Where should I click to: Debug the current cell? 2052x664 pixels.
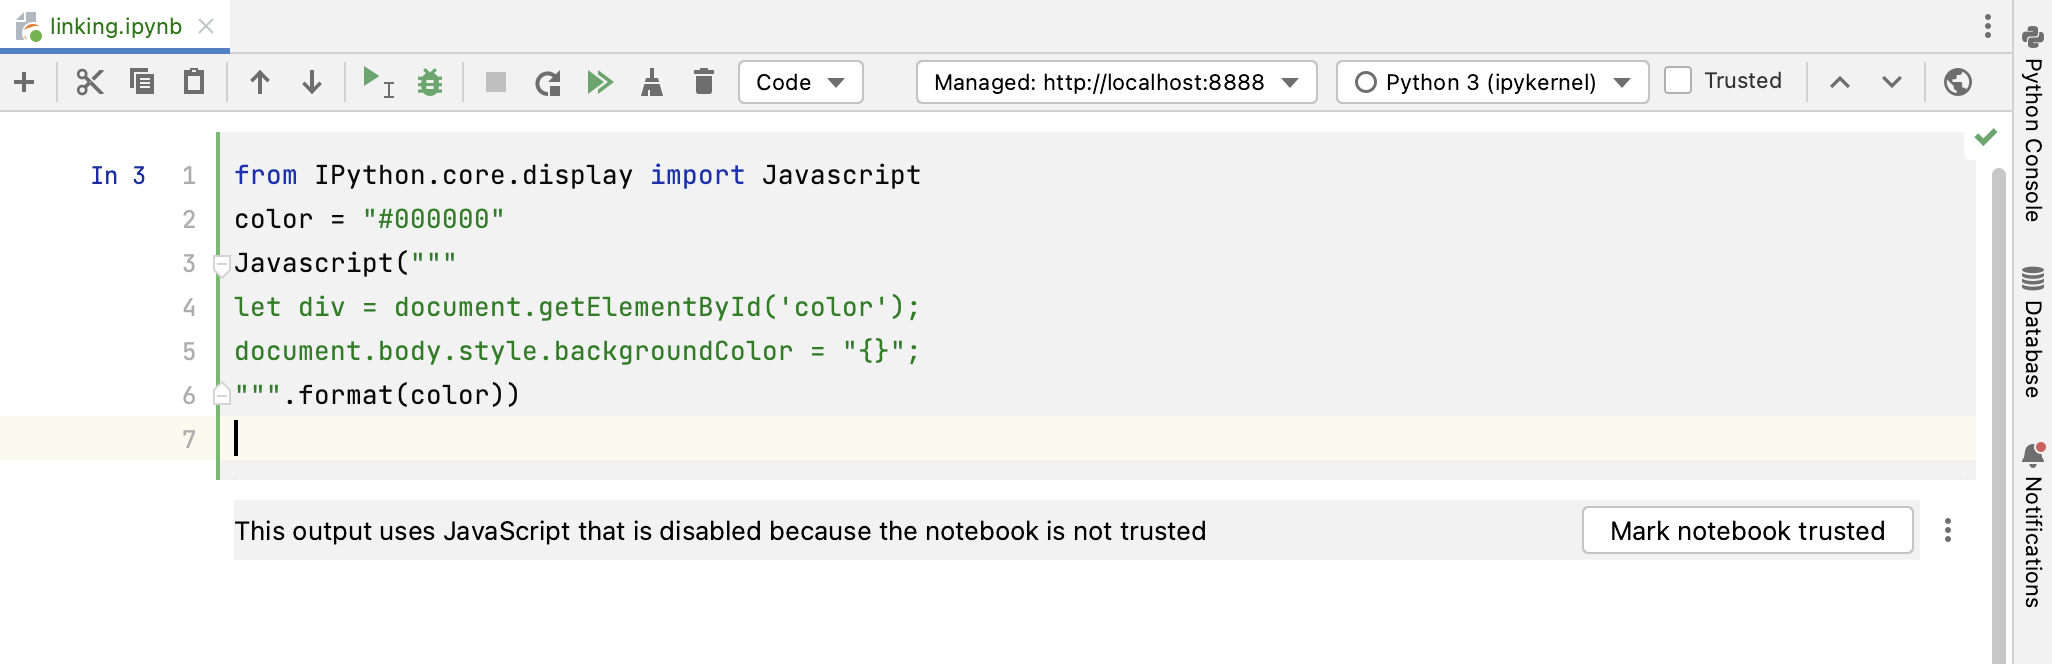click(430, 82)
